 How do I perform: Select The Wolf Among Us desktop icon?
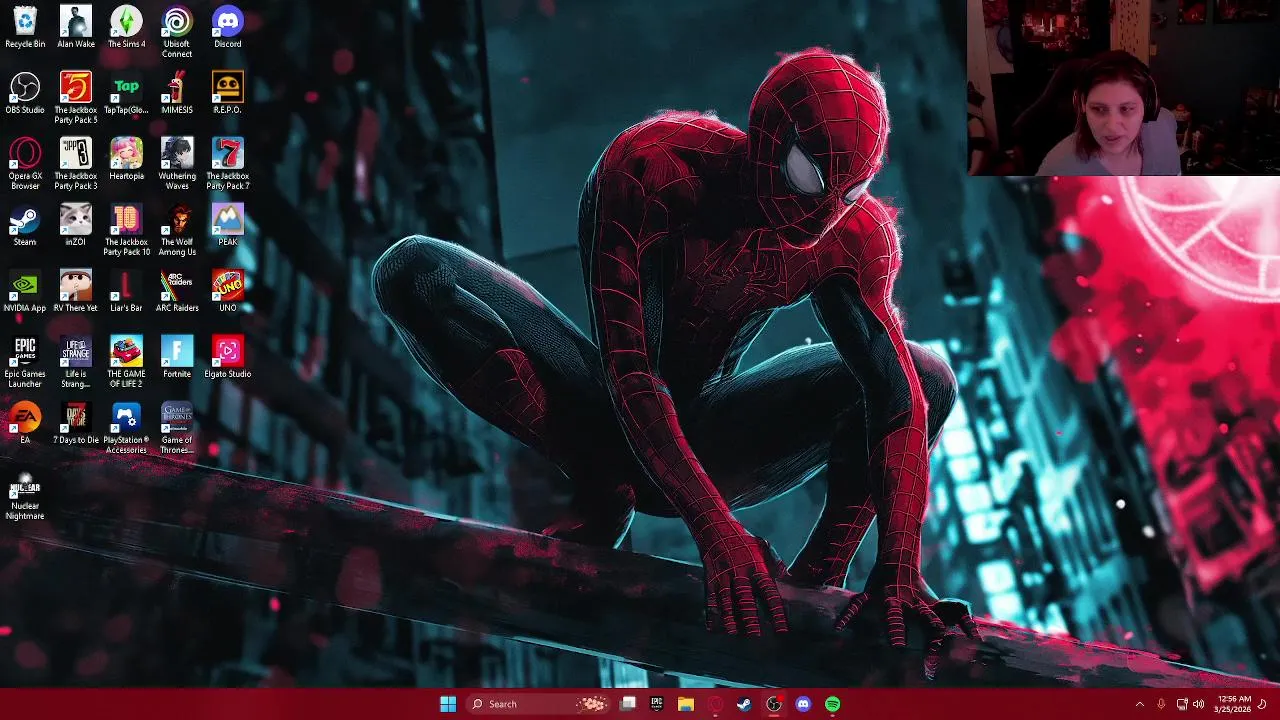click(177, 230)
